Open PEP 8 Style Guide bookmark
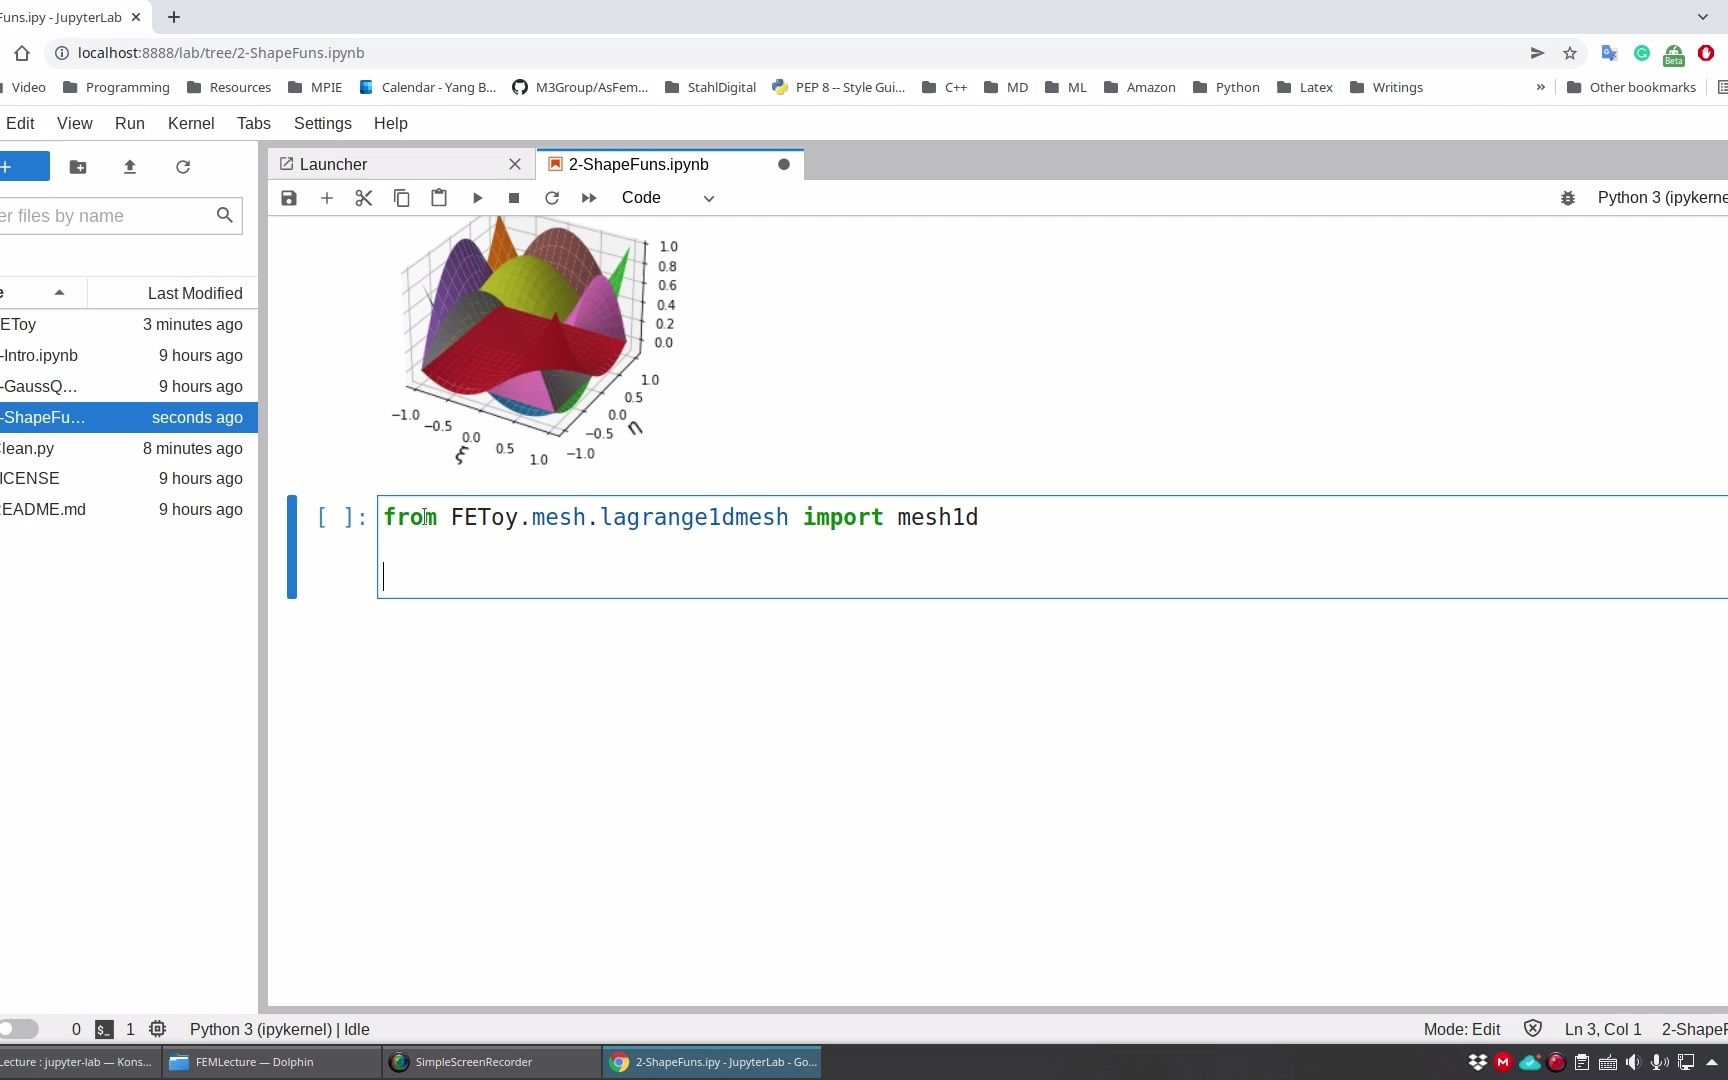 click(x=839, y=87)
